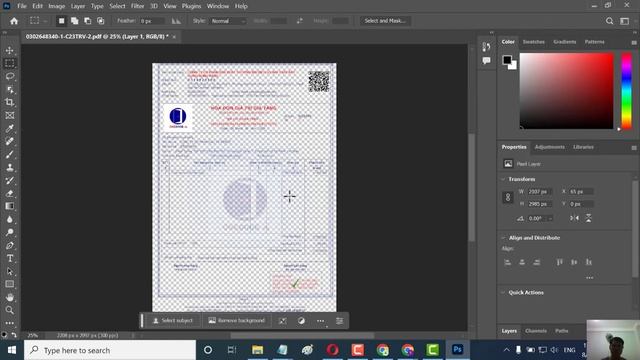Select the Zoom tool in toolbox
640x360 pixels.
click(x=10, y=310)
